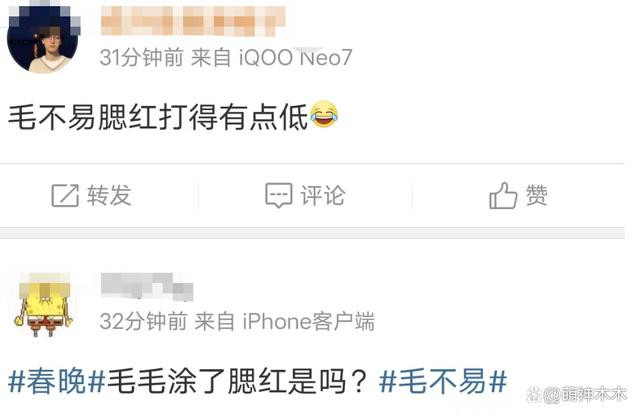Tap the 转发 repost label
This screenshot has width=640, height=417.
tap(109, 195)
